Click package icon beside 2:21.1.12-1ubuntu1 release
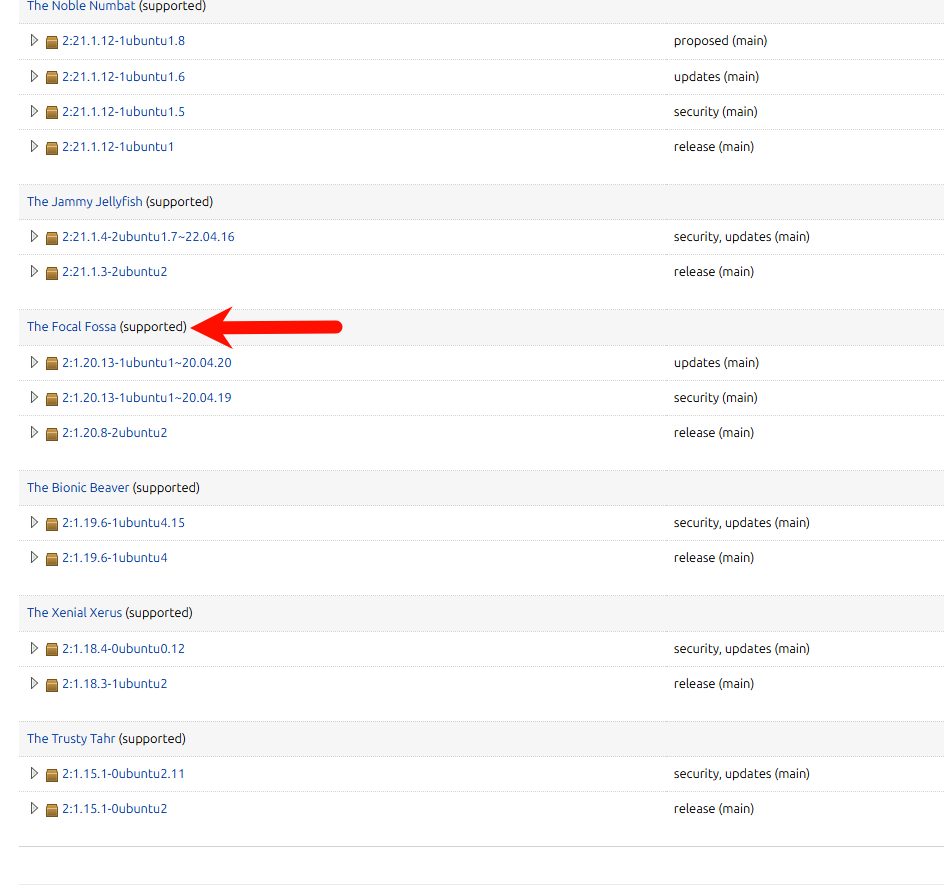The width and height of the screenshot is (944, 893). click(x=52, y=148)
